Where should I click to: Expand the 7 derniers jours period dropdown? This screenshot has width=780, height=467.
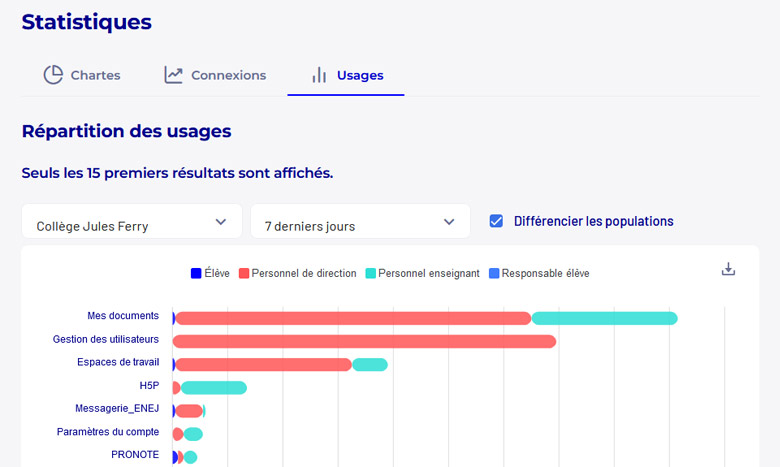(360, 222)
